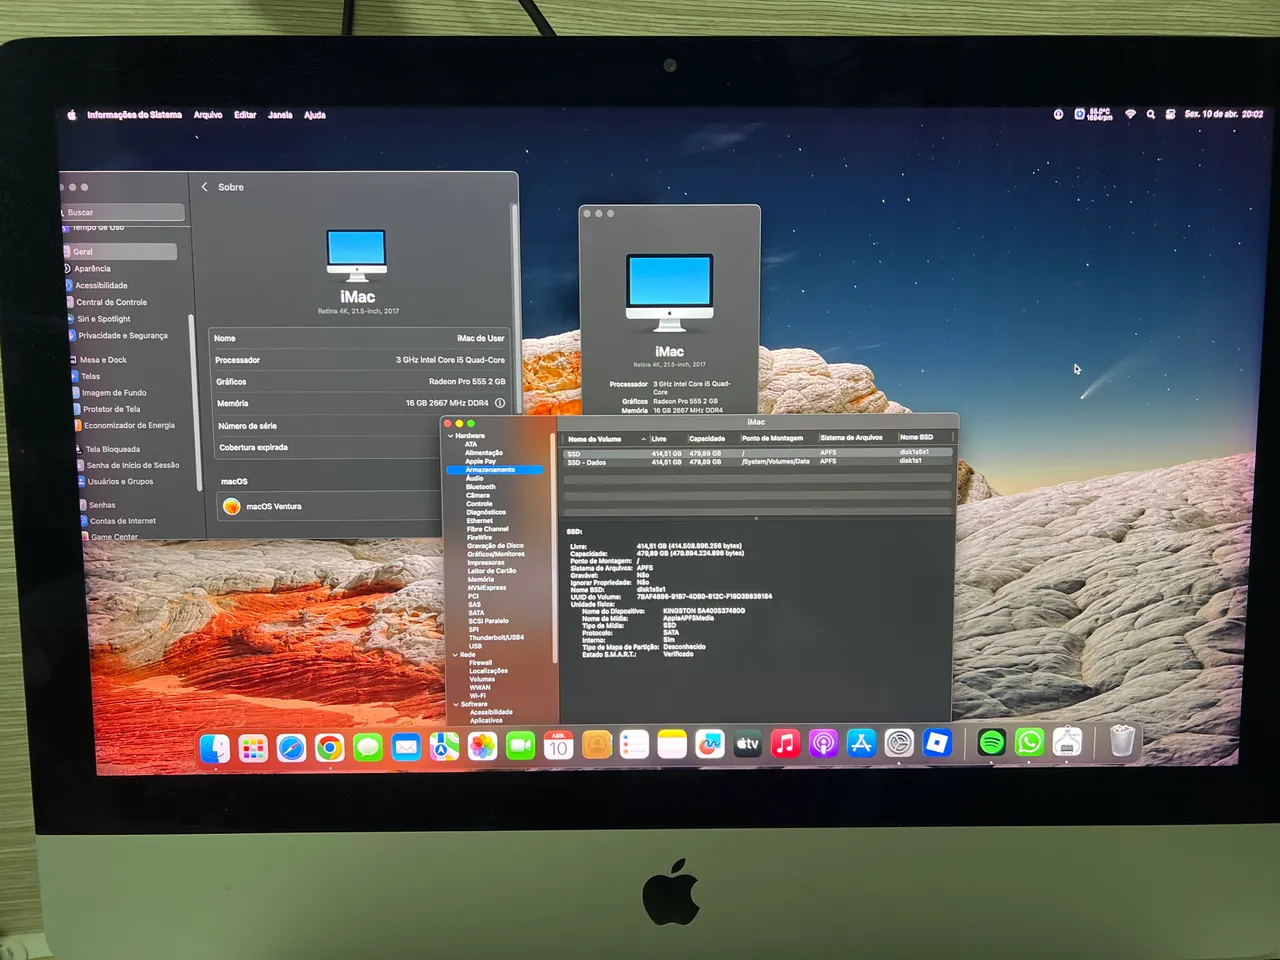Open Wi-Fi status in the menu bar
Screen dimensions: 1280x960
(x=1130, y=114)
